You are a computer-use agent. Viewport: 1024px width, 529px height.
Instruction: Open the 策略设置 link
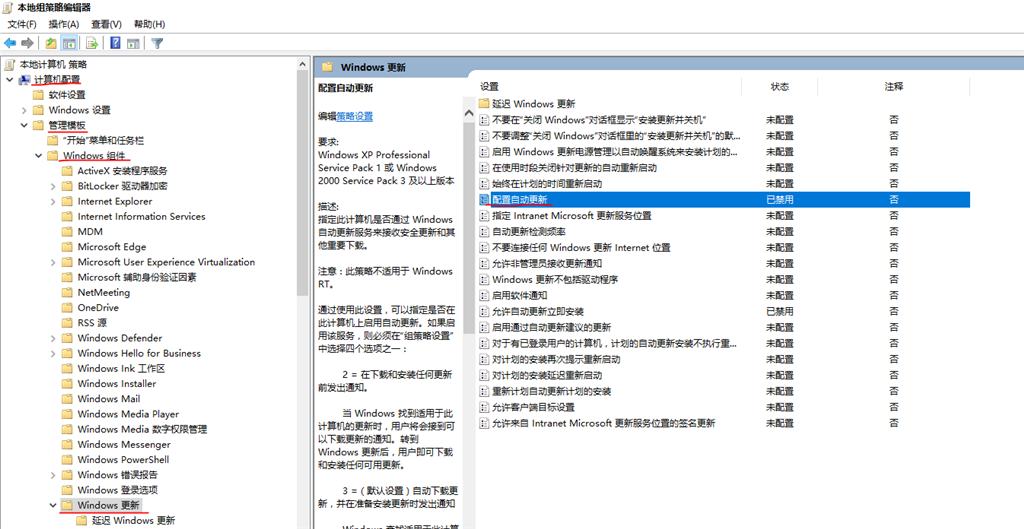pos(355,116)
